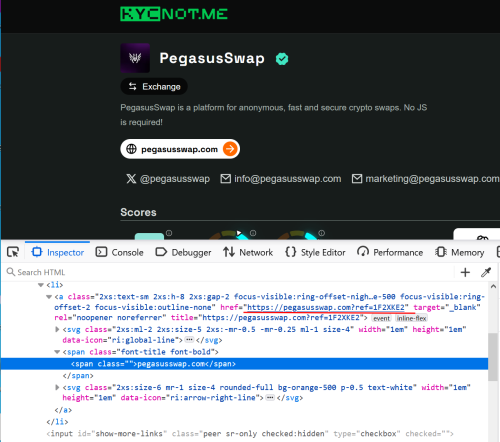The width and height of the screenshot is (500, 442).
Task: Switch to the Debugger tab
Action: [183, 252]
